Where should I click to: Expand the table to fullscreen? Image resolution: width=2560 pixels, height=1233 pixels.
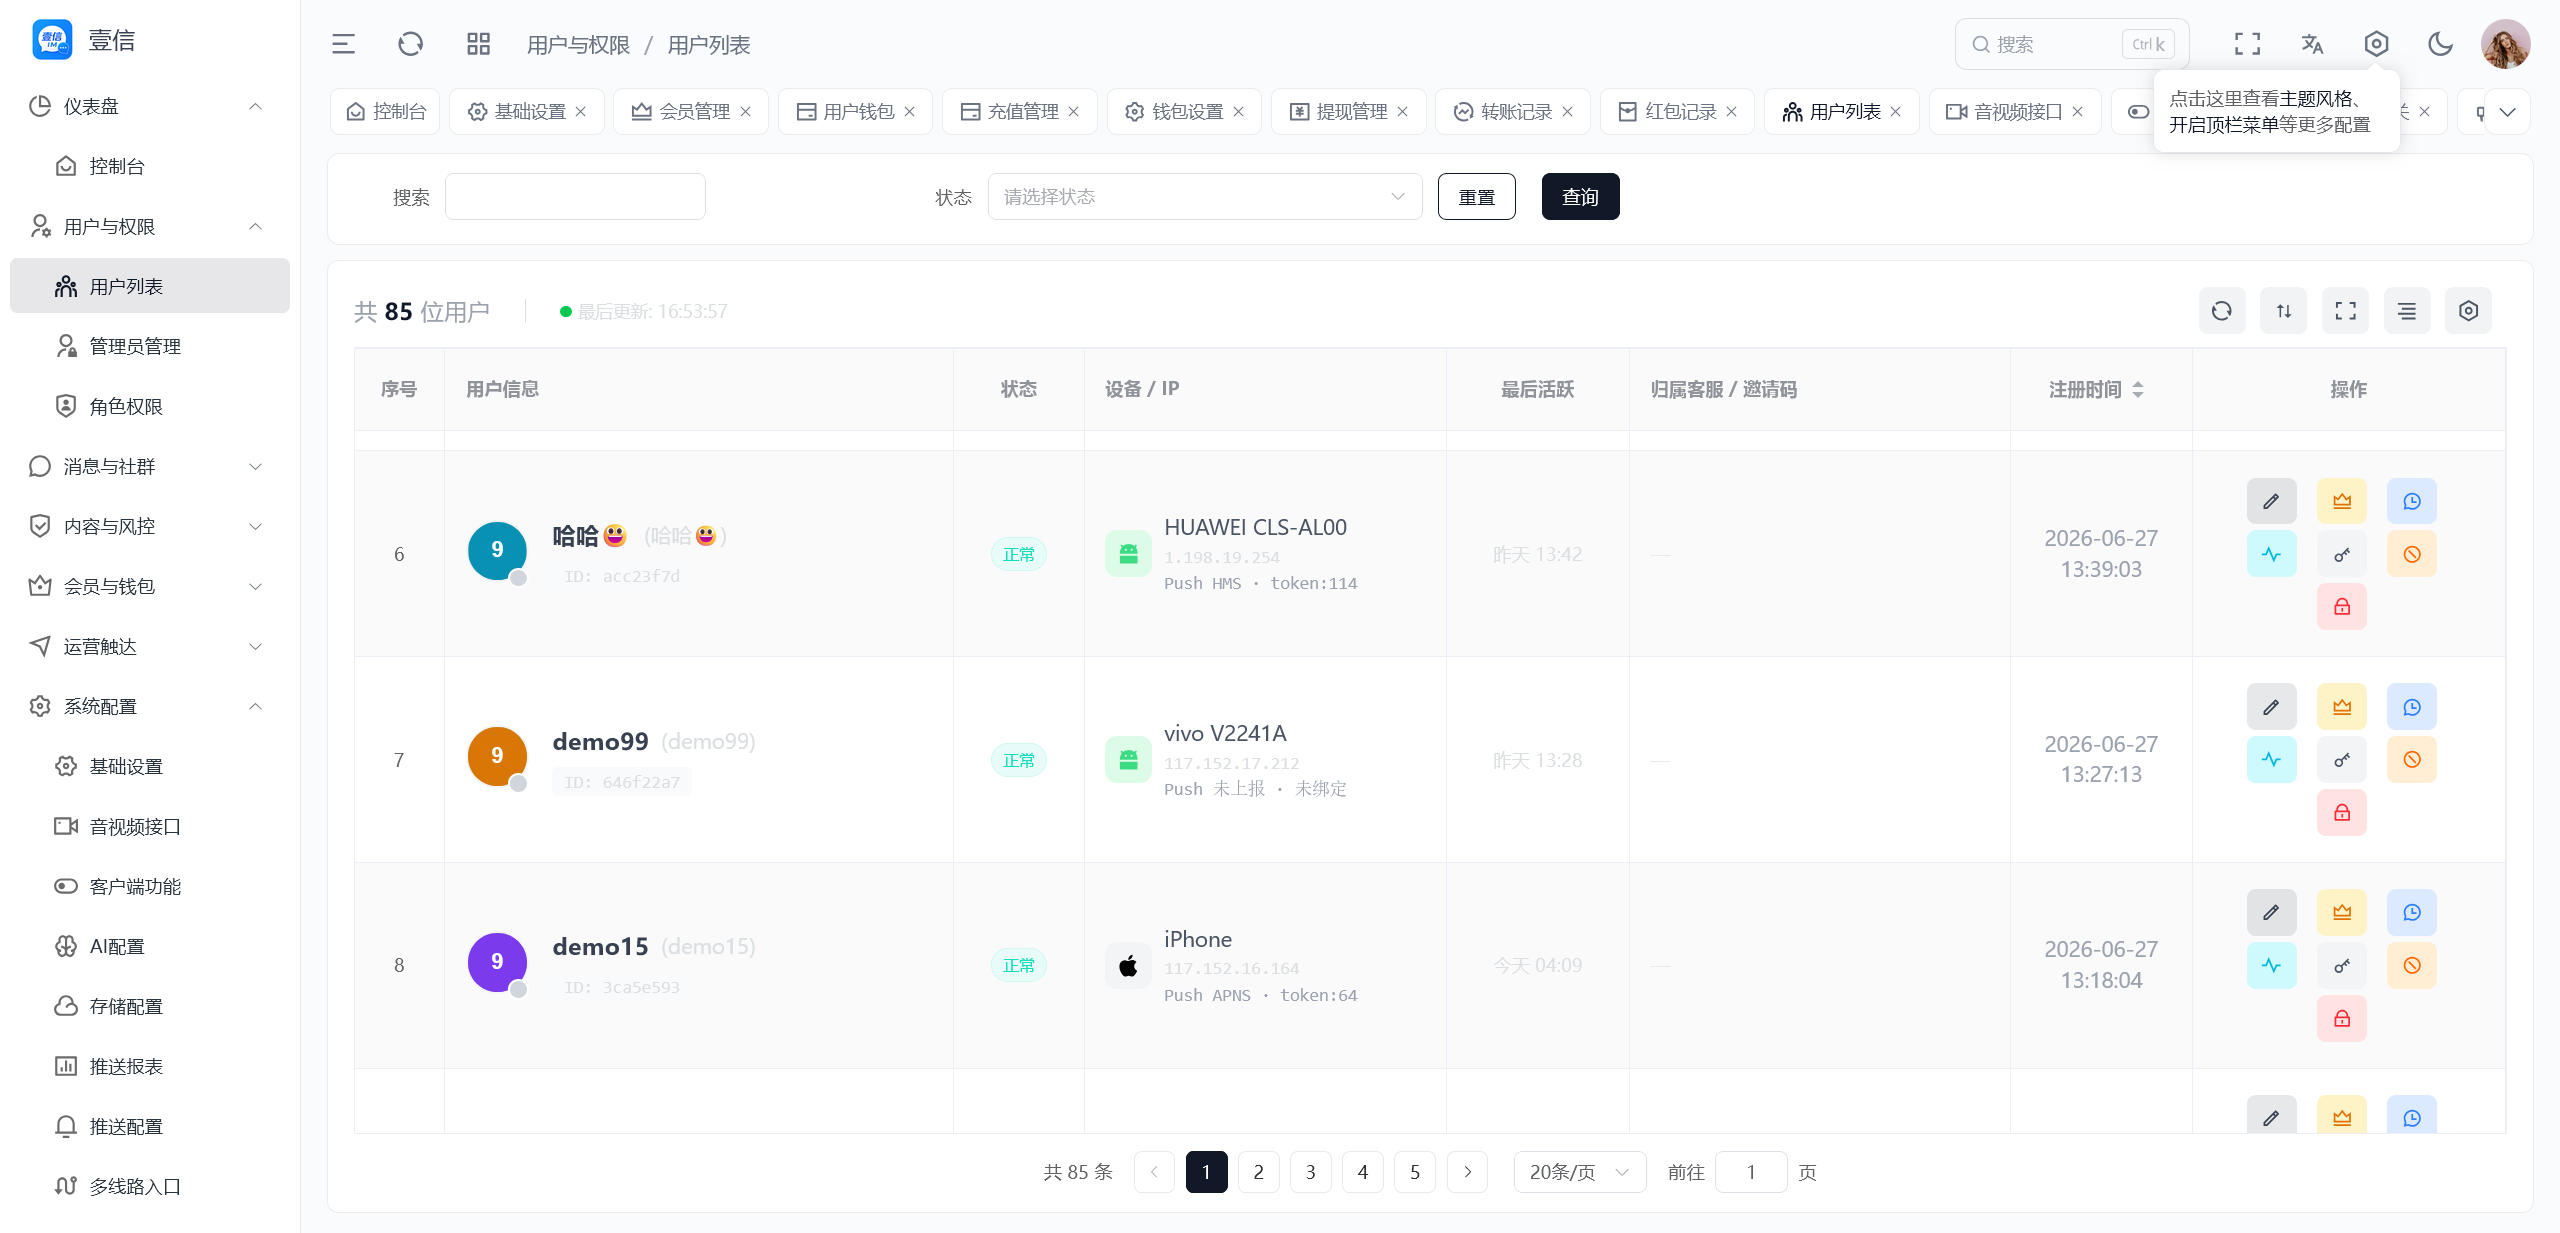point(2346,311)
